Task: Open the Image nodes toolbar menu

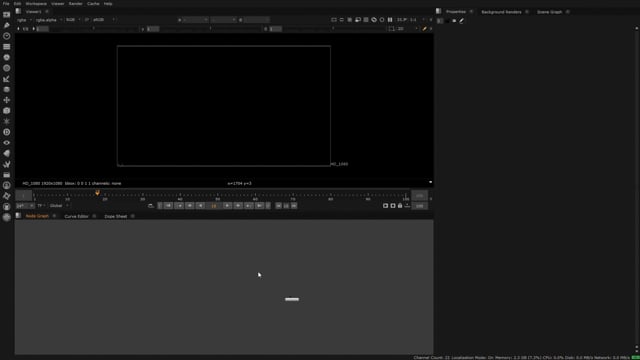Action: pos(7,15)
